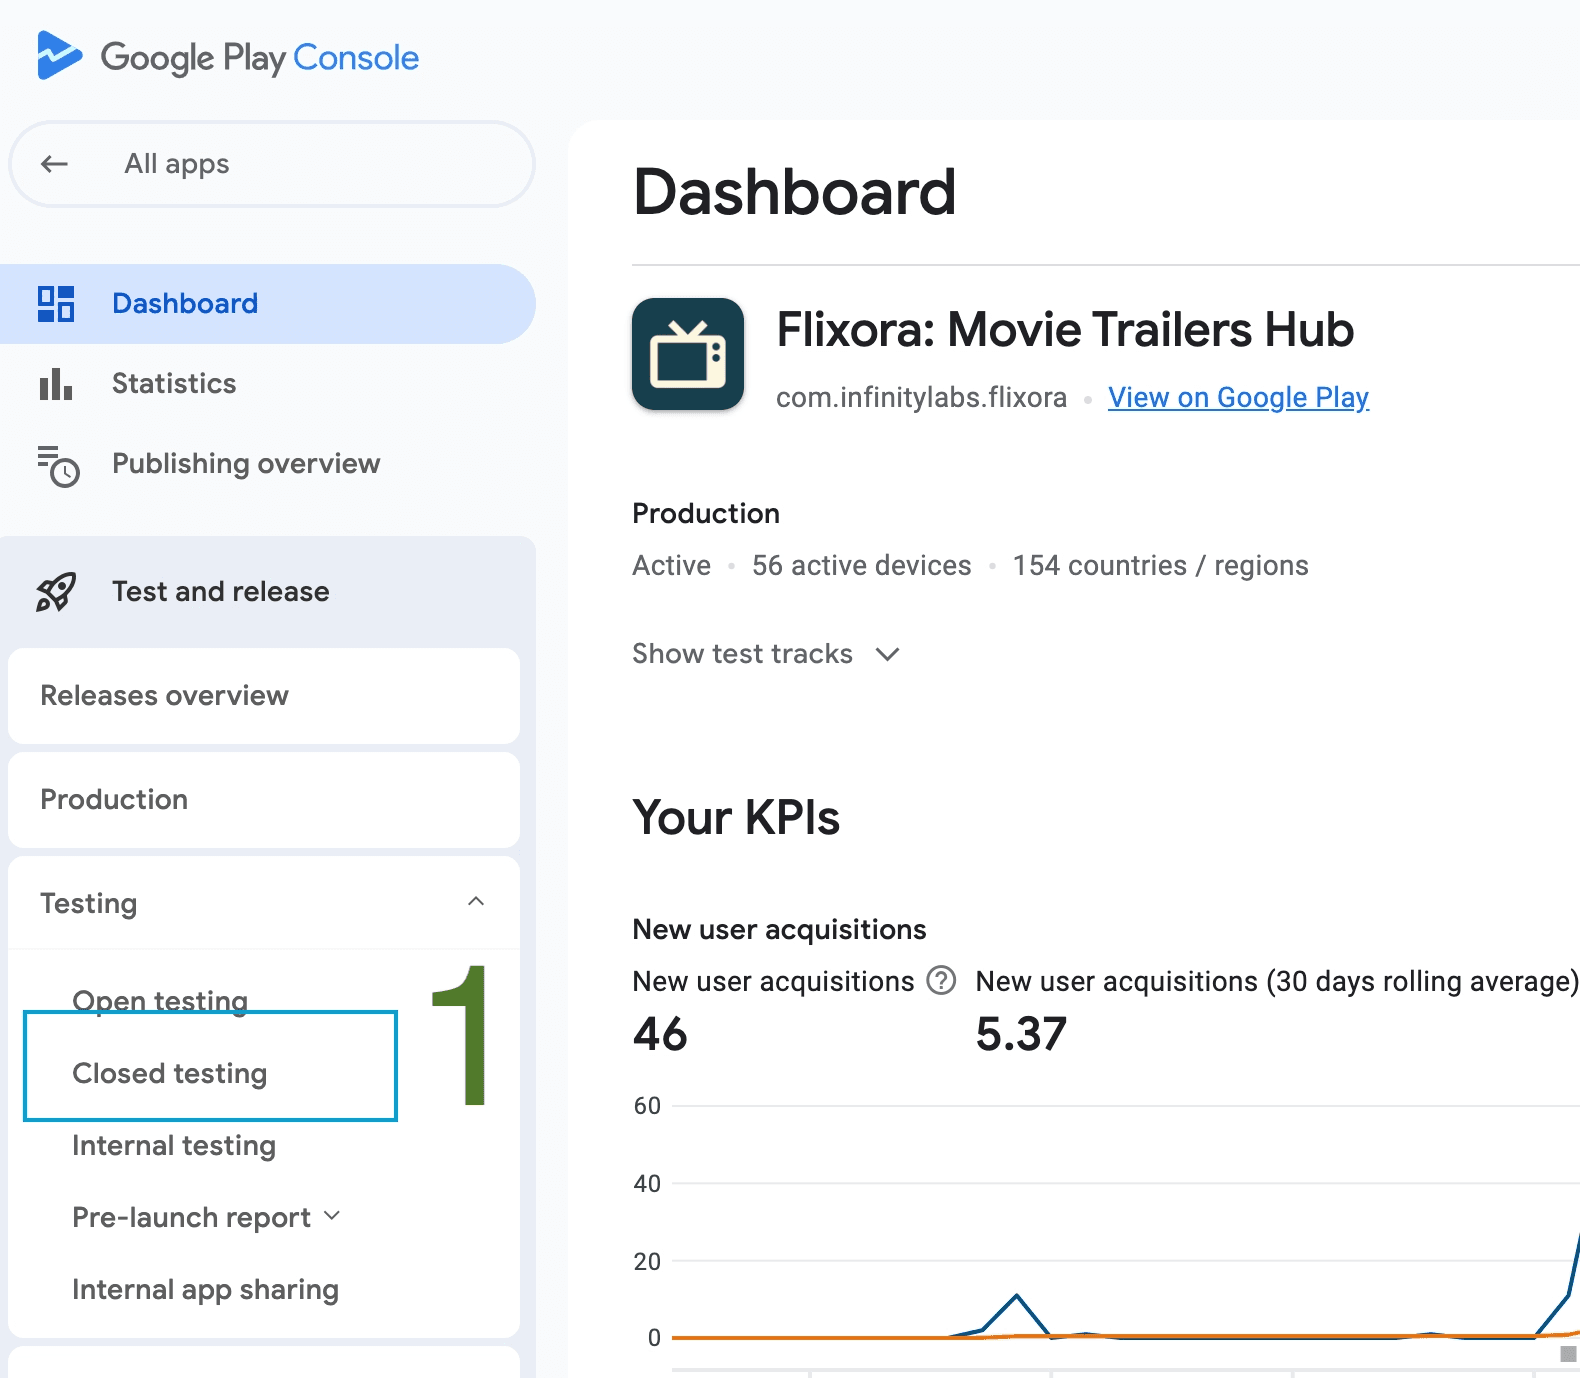This screenshot has height=1378, width=1580.
Task: Go back to All apps
Action: (x=272, y=164)
